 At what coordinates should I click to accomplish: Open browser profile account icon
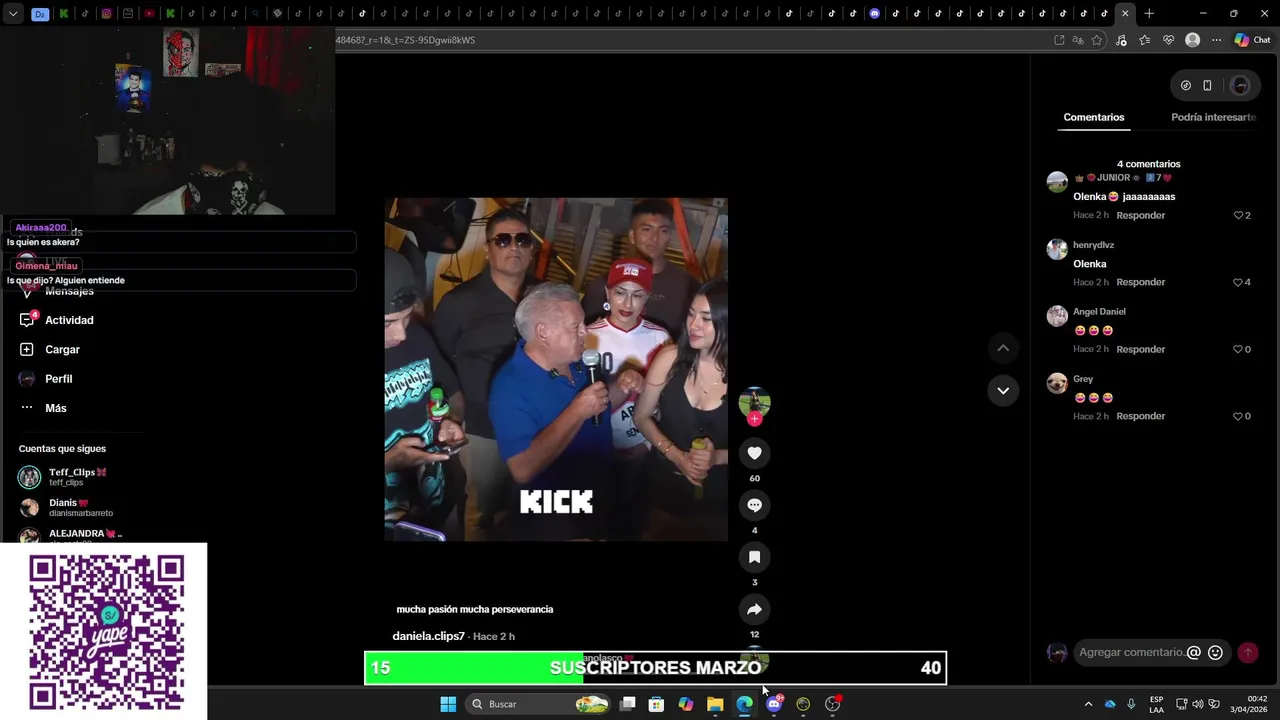tap(1192, 40)
